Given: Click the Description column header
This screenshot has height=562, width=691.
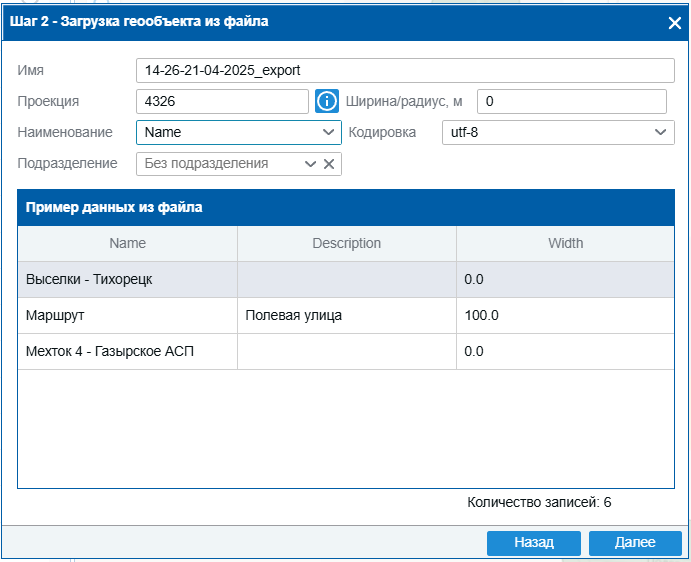Looking at the screenshot, I should [346, 243].
